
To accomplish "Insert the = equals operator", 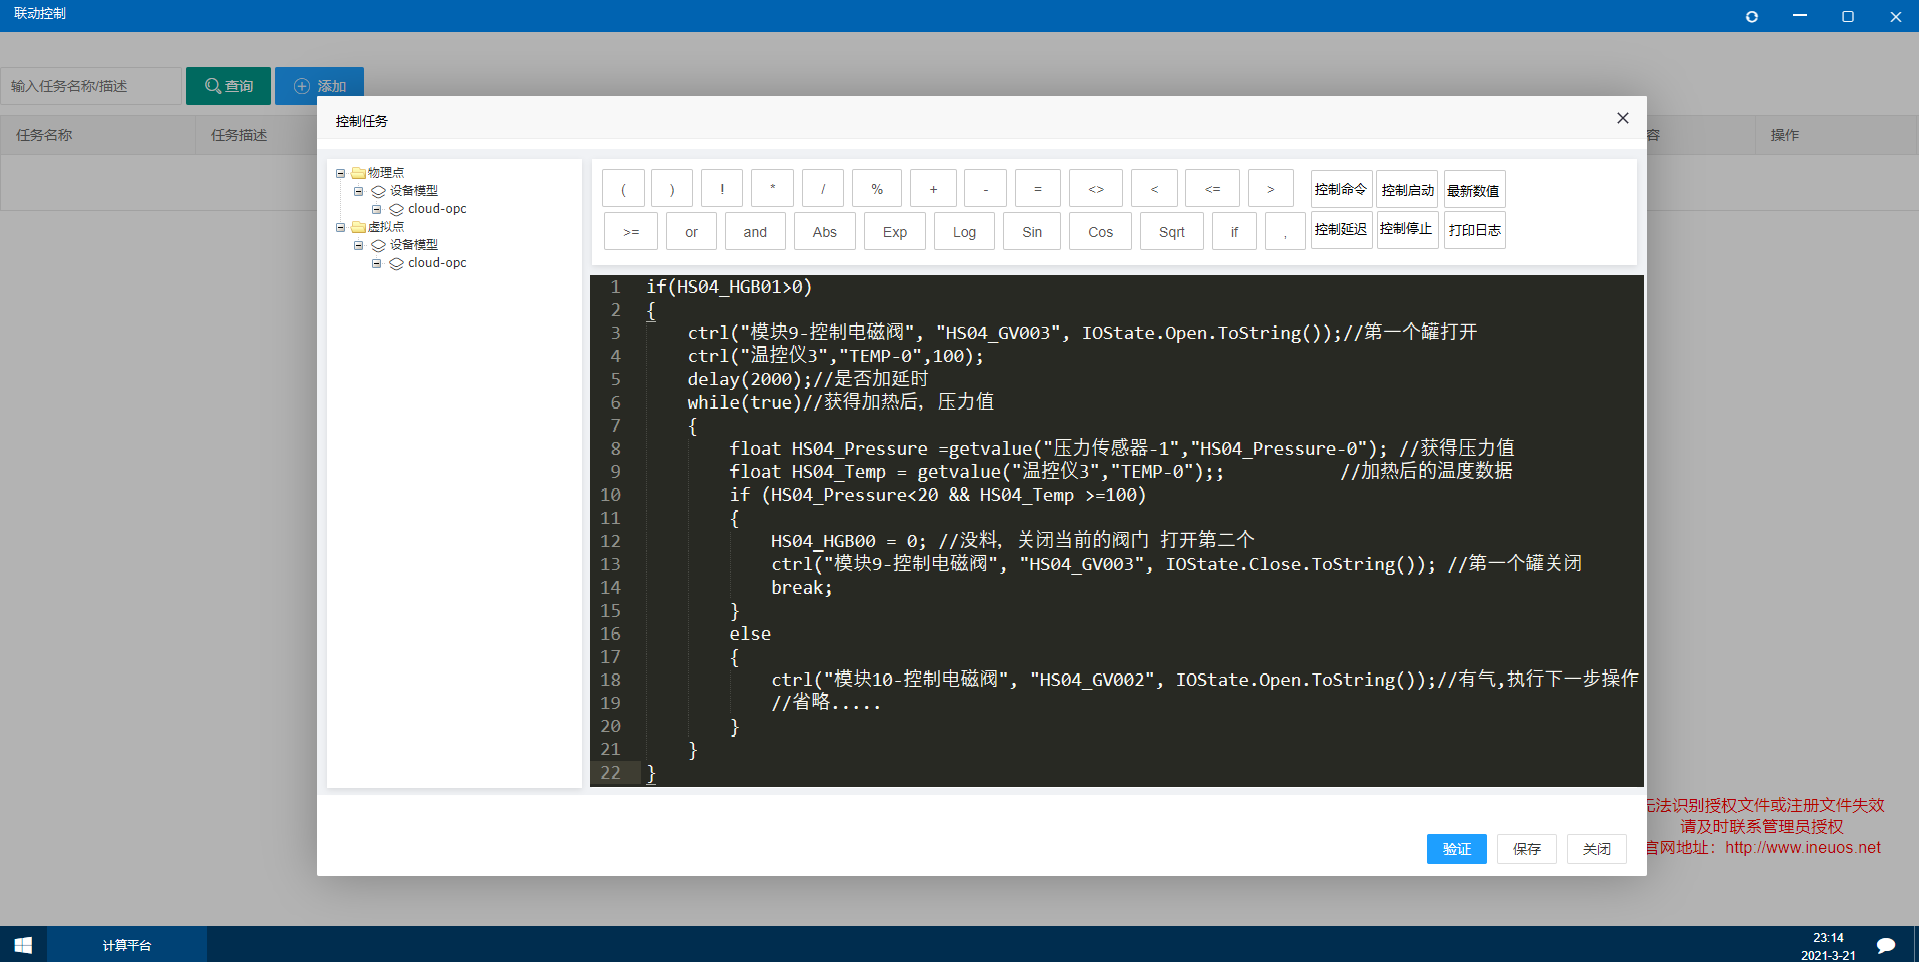I will click(x=1038, y=189).
